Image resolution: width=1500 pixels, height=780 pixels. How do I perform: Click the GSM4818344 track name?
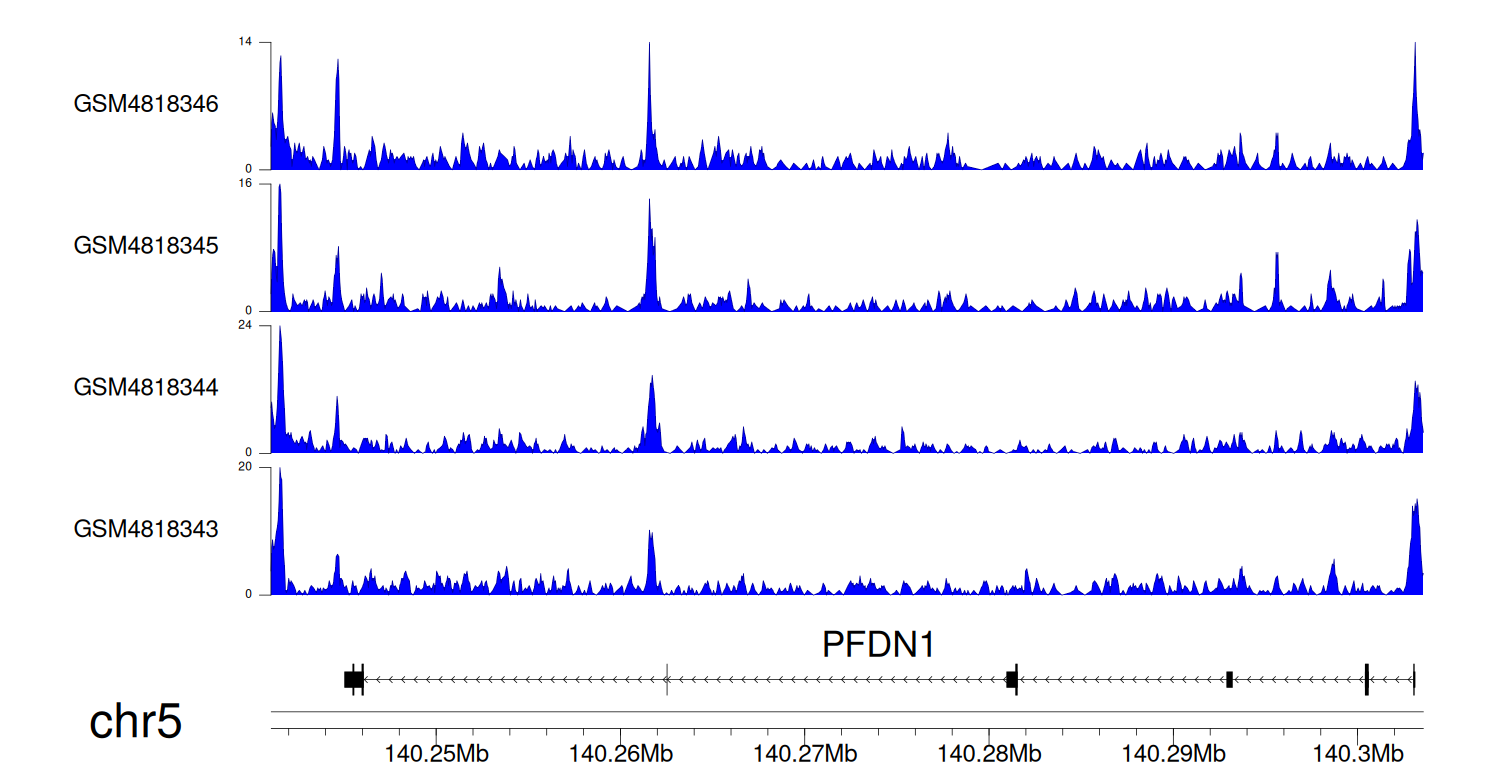click(x=146, y=387)
